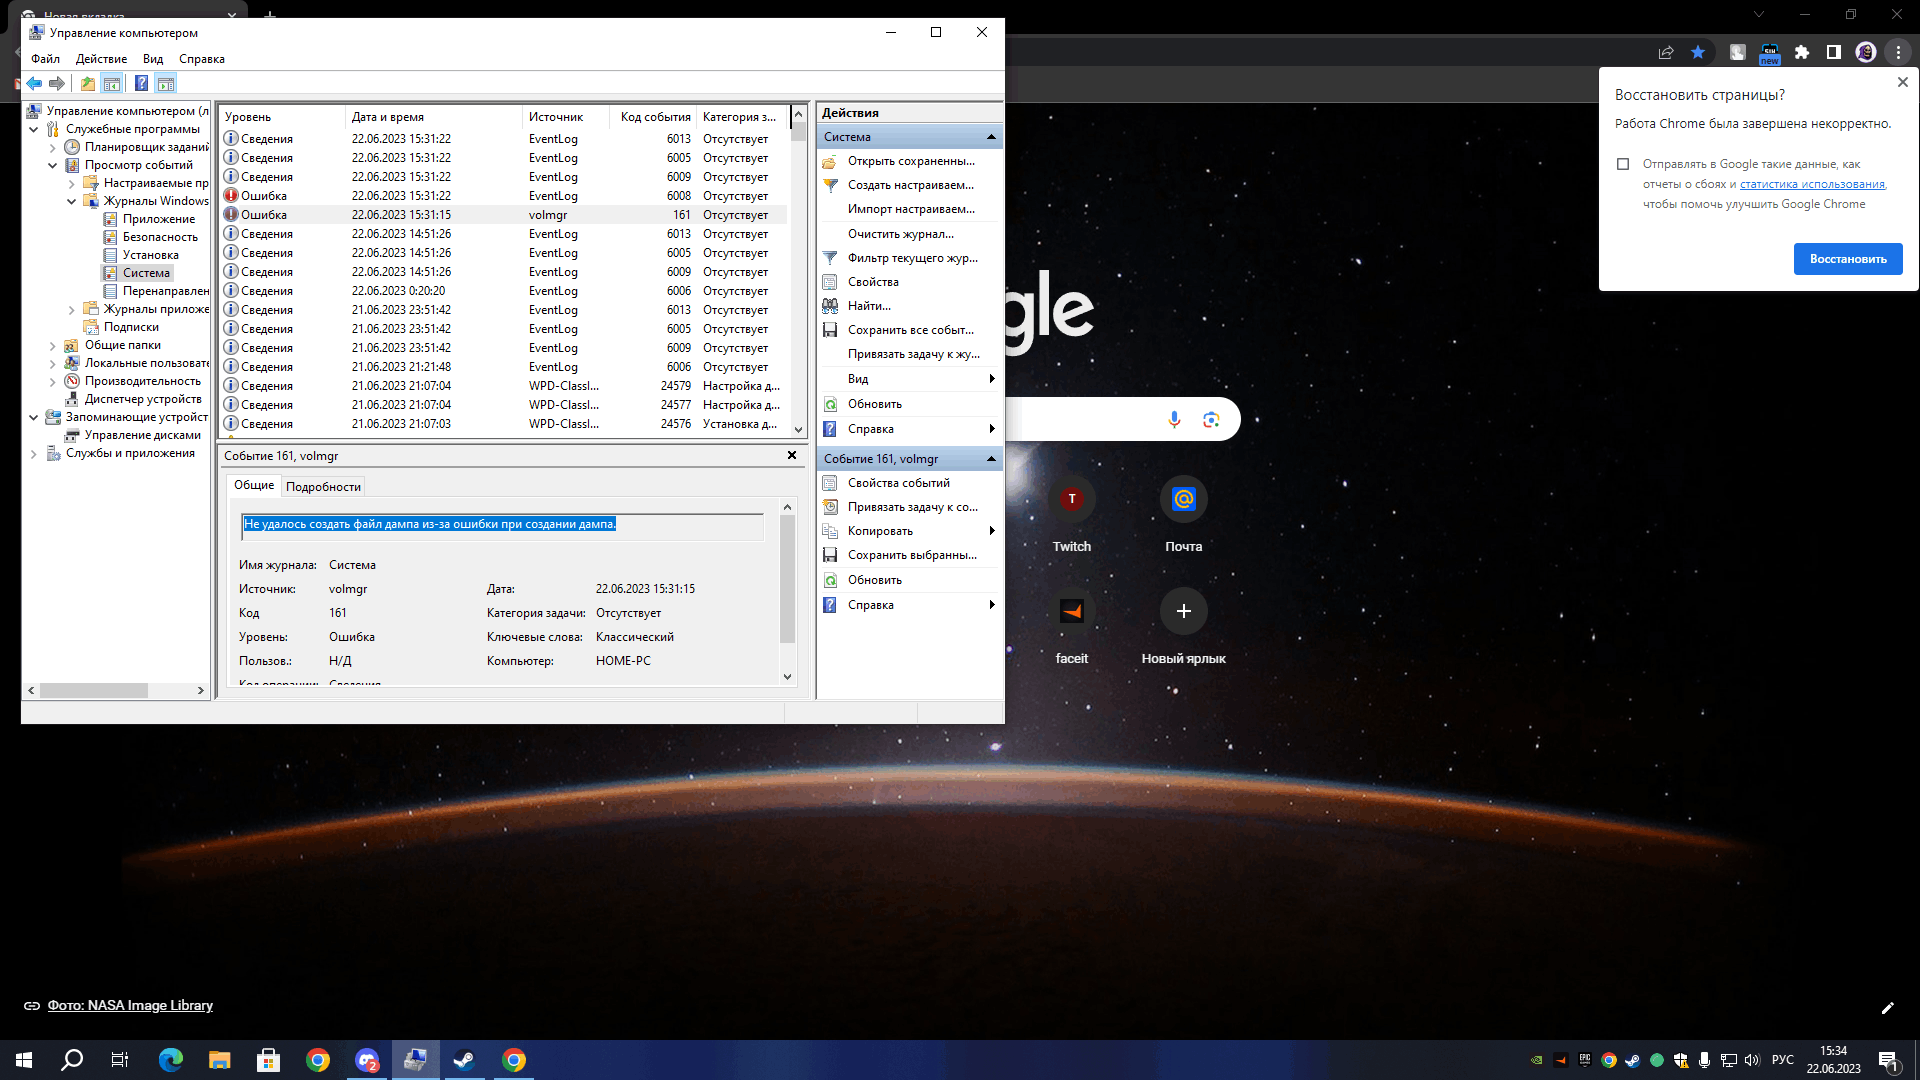This screenshot has width=1920, height=1080.
Task: Click 'Найти...' action icon in sidebar
Action: (x=829, y=305)
